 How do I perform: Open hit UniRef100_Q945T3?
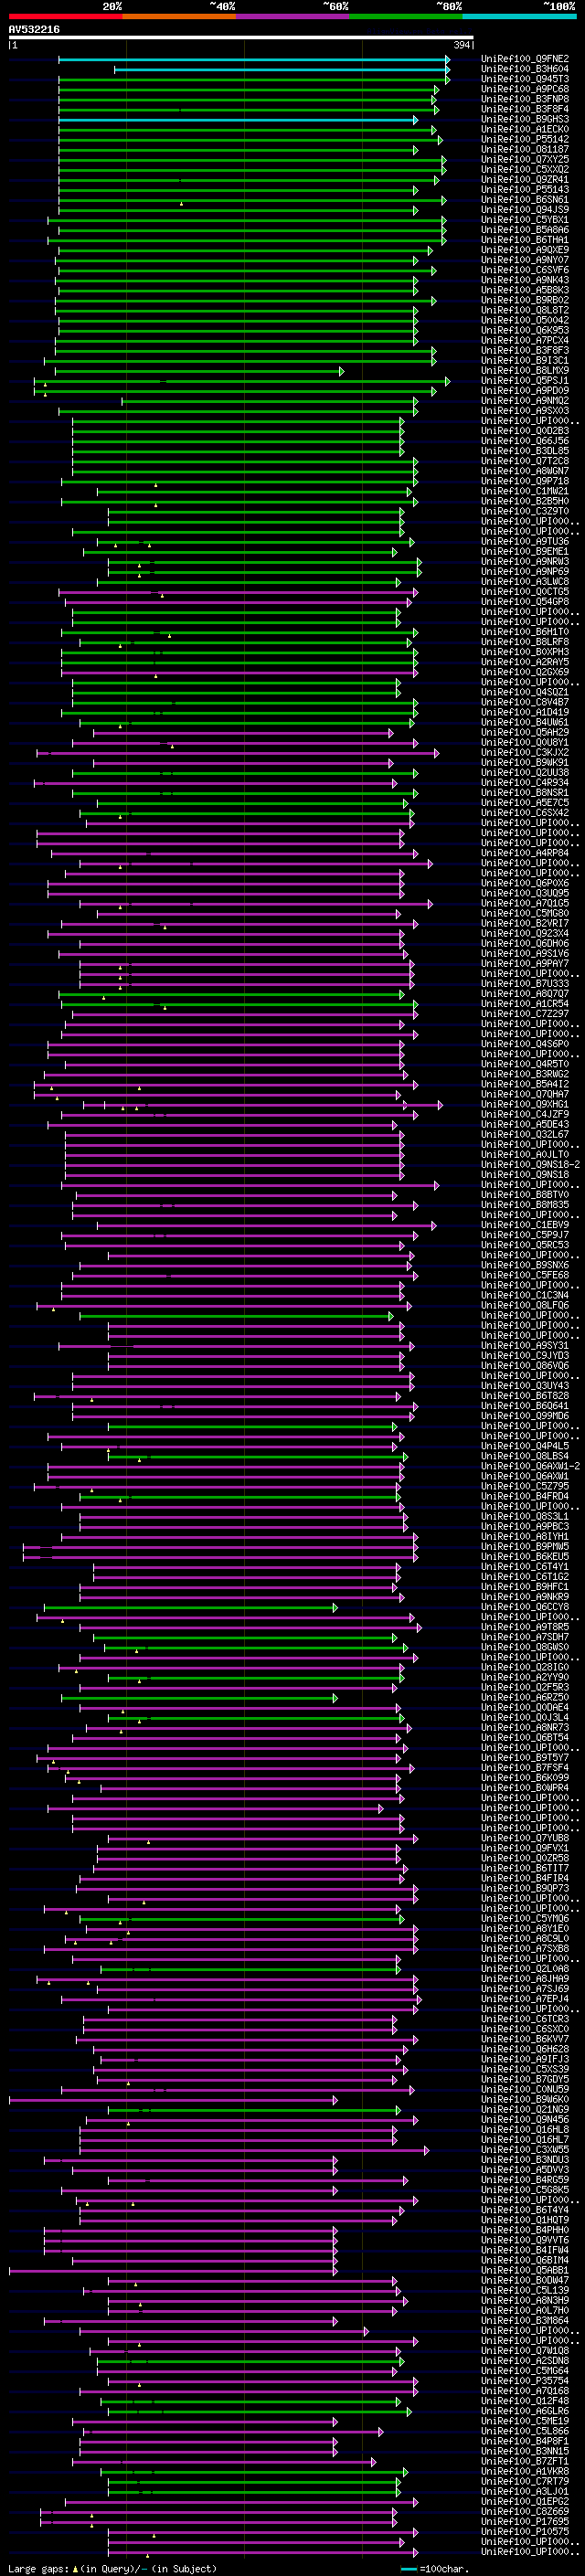525,79
